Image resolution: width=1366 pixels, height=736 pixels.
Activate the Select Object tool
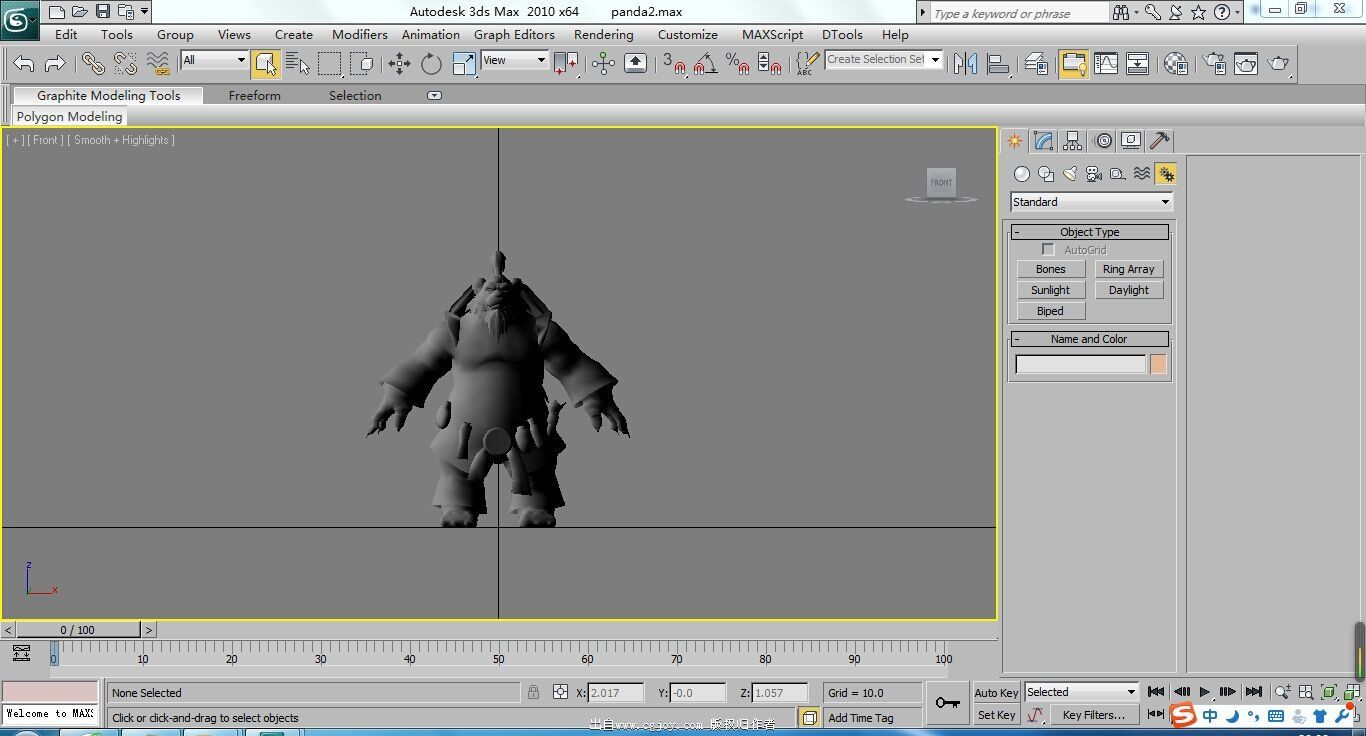pyautogui.click(x=265, y=64)
